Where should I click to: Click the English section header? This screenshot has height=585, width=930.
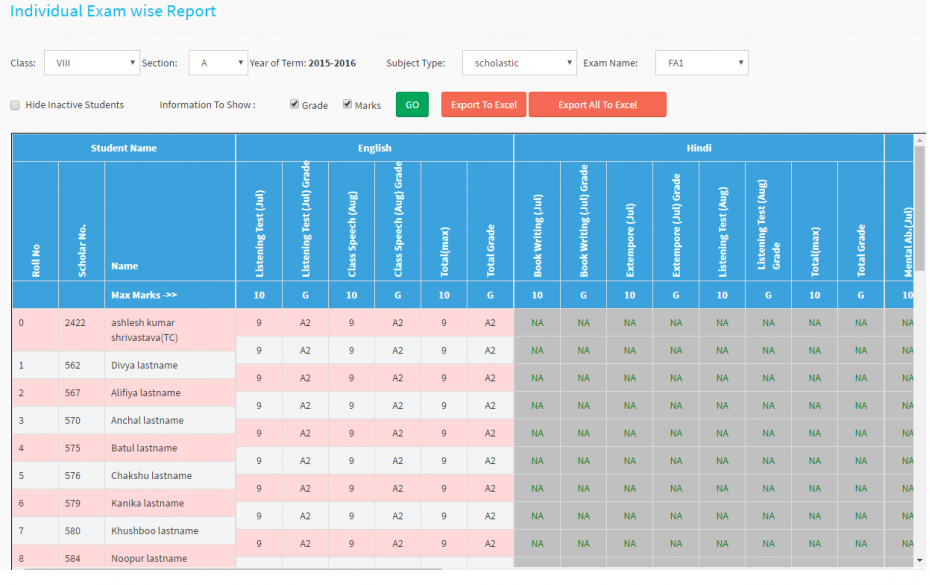[x=374, y=147]
